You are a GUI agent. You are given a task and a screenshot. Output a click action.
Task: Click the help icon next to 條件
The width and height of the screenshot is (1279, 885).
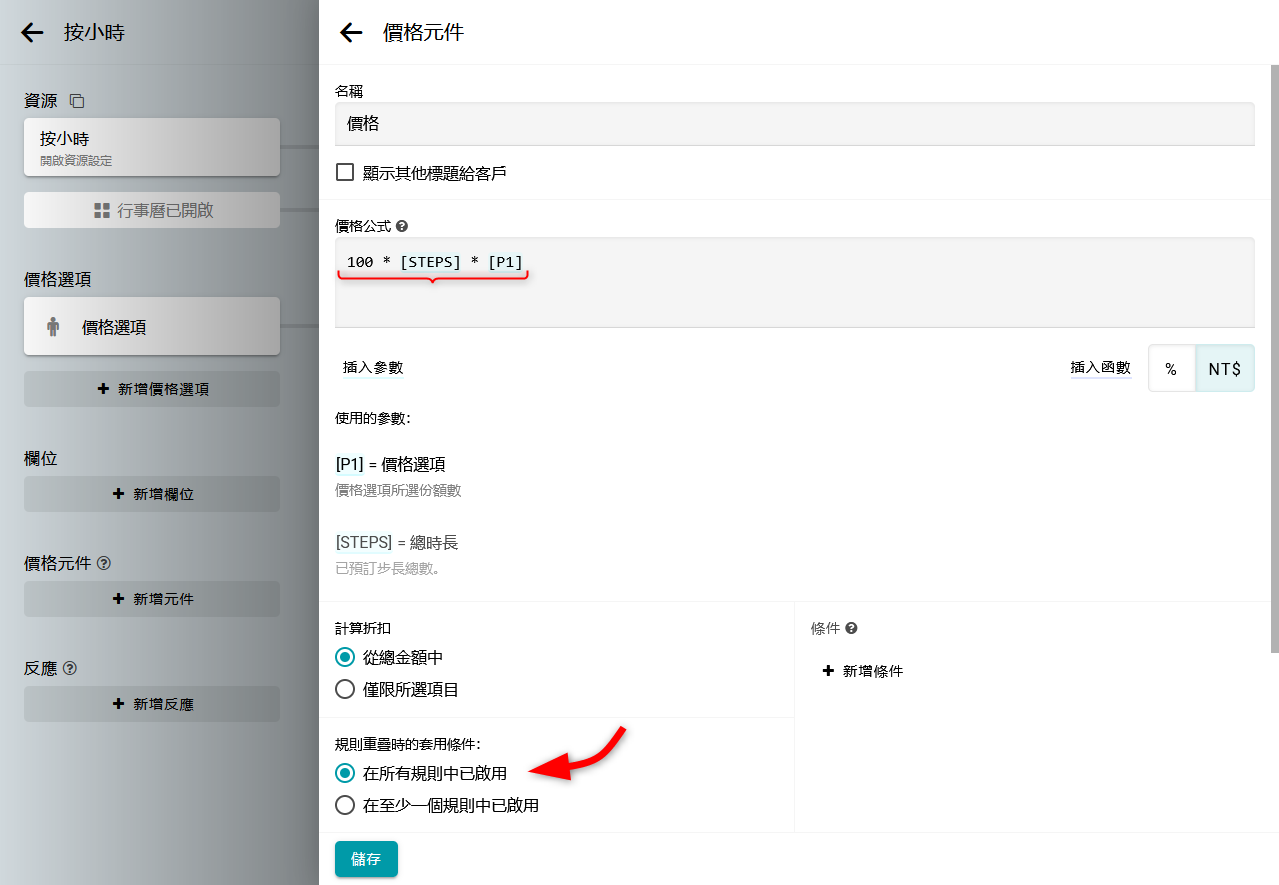click(x=851, y=629)
